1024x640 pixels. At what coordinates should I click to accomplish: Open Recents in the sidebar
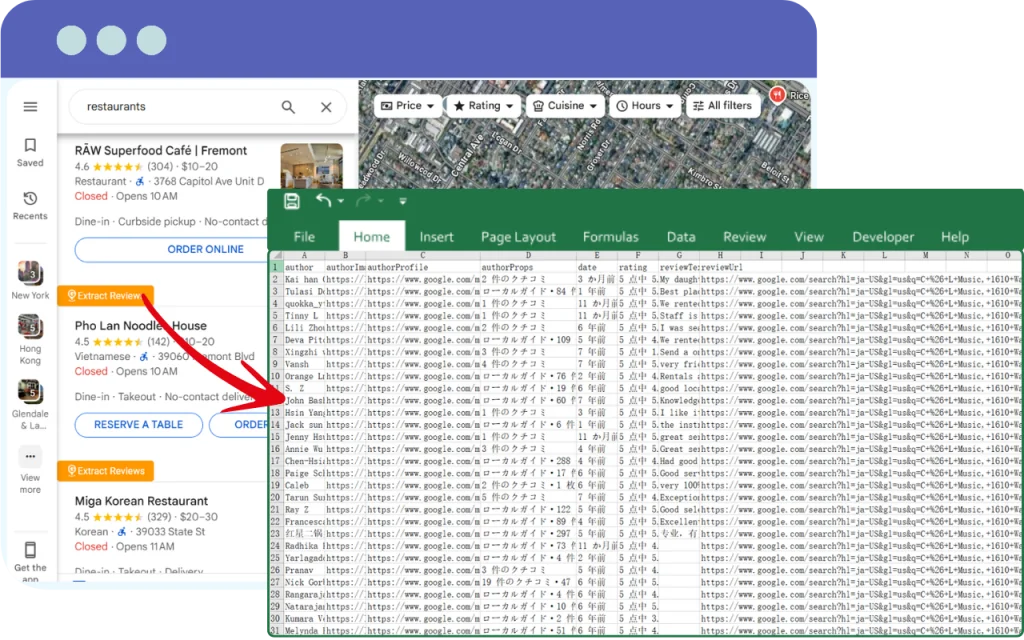pos(30,206)
